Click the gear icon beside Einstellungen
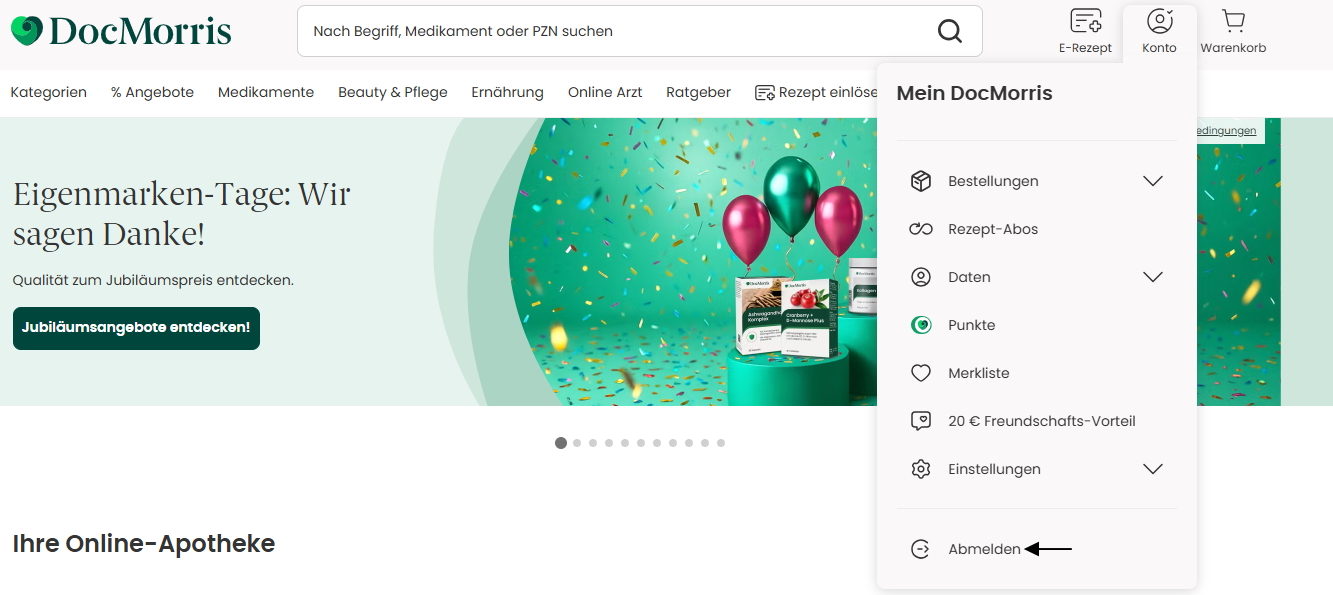 click(x=921, y=469)
